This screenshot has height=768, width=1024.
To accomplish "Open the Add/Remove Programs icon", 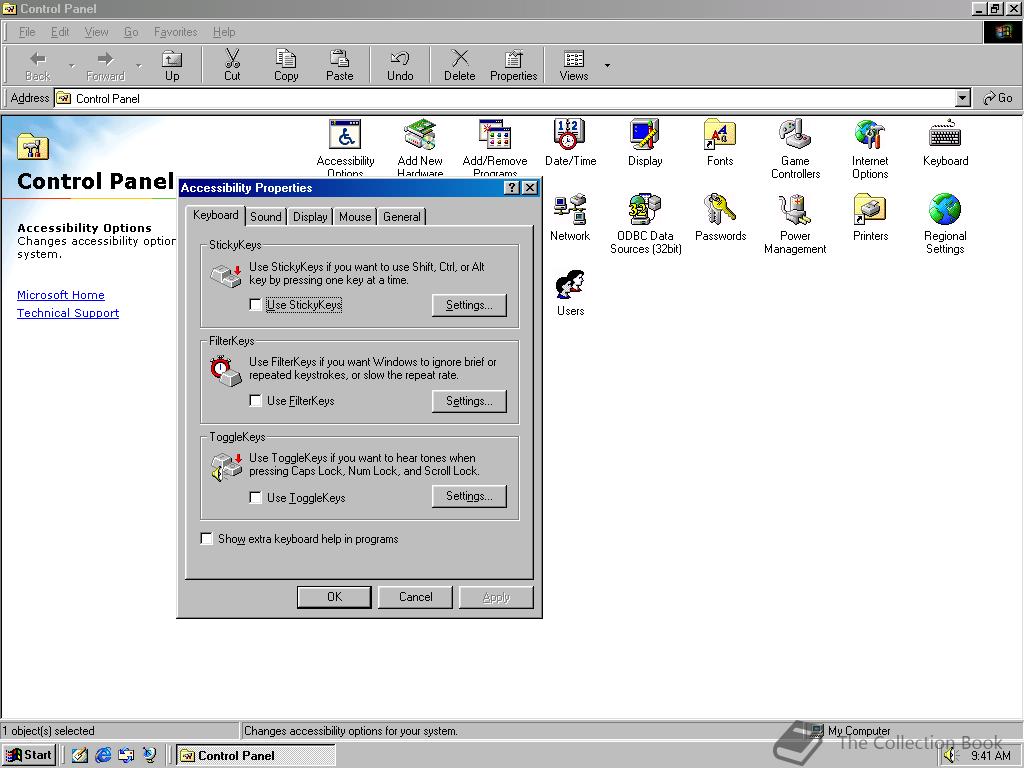I will point(495,136).
